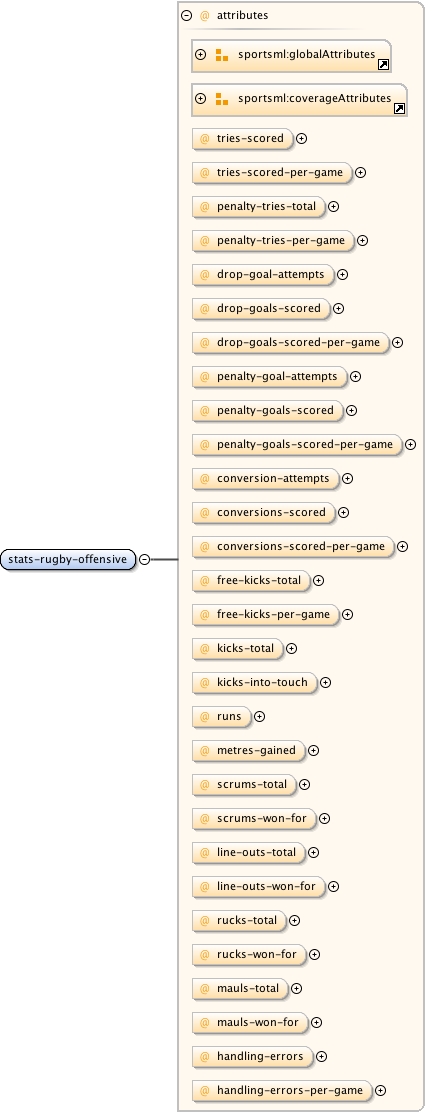Click the @ icon of attributes header
The image size is (442, 1113).
pos(205,15)
